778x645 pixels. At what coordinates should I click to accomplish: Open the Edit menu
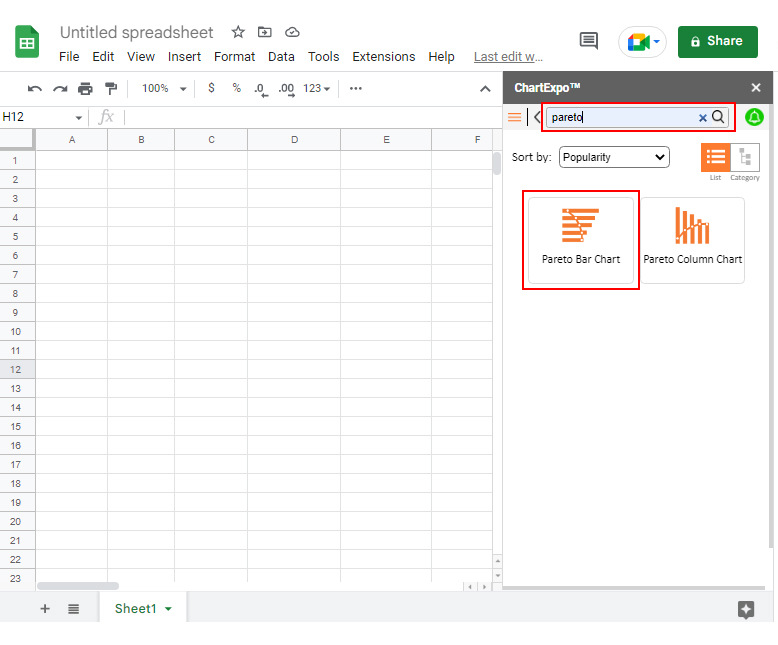[103, 57]
